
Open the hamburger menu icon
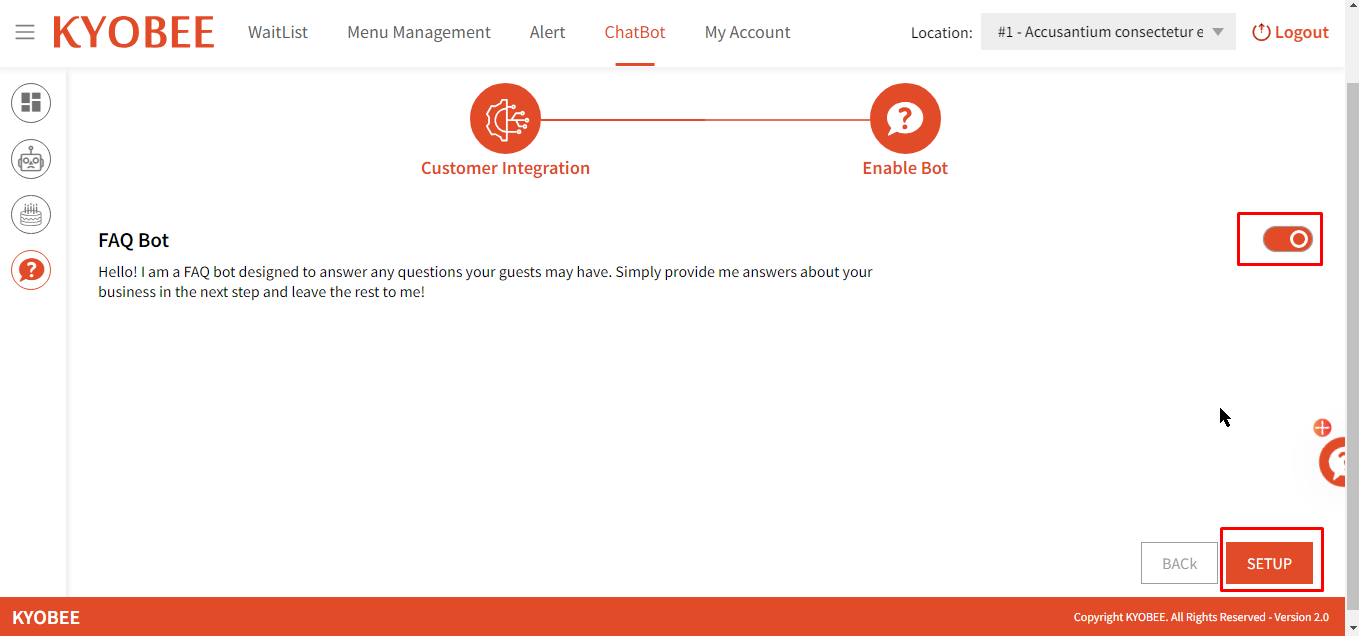click(x=25, y=32)
